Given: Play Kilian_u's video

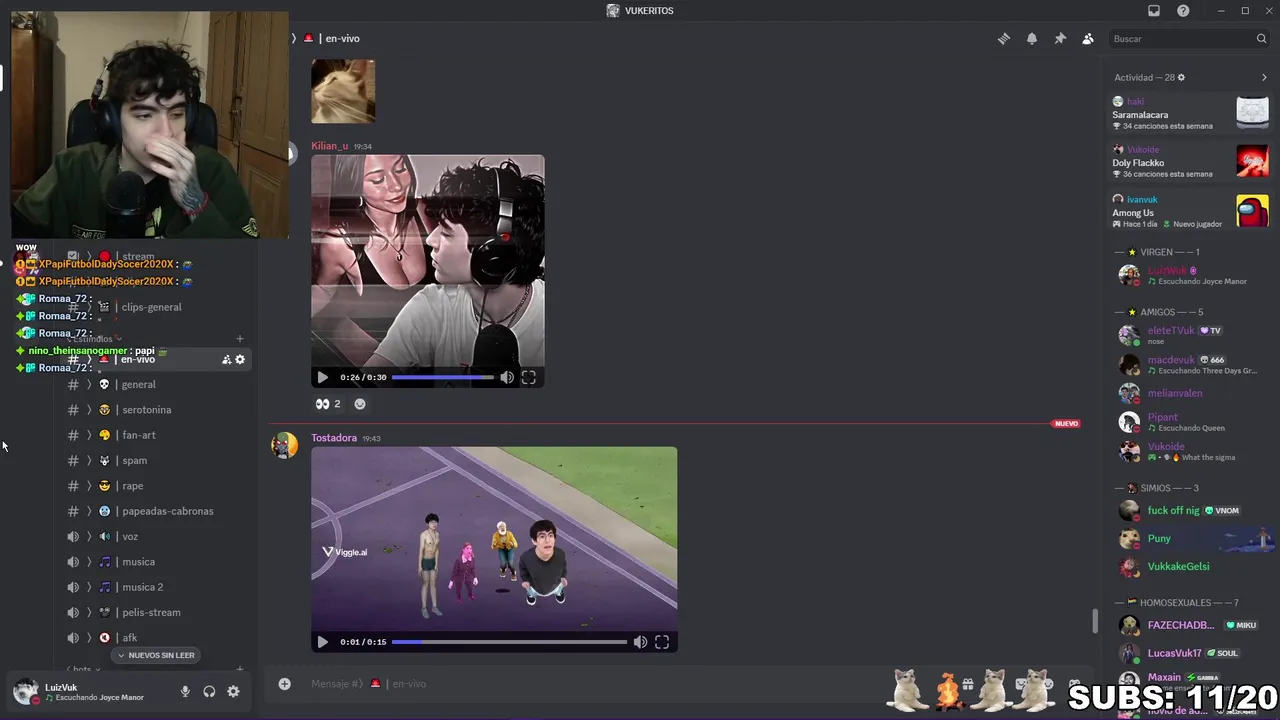Looking at the screenshot, I should [x=322, y=377].
